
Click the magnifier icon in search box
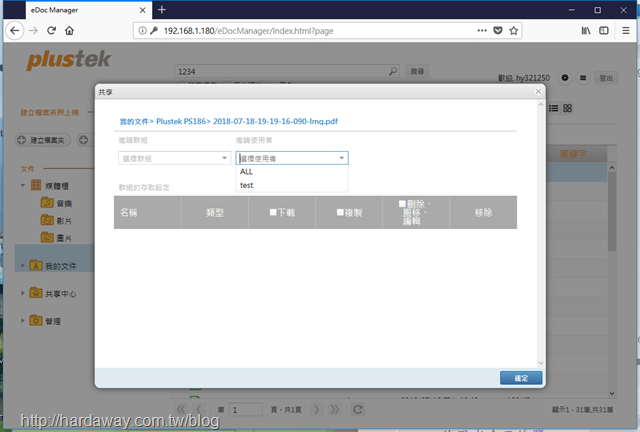click(x=393, y=71)
